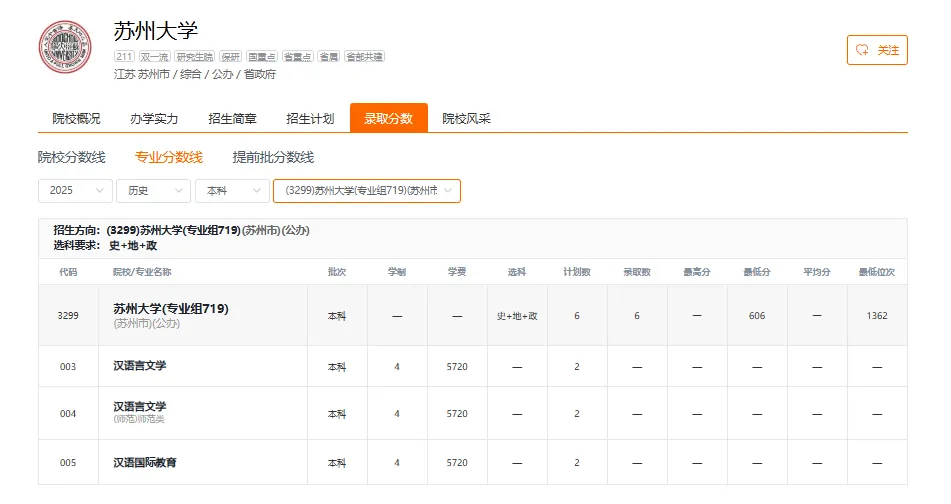This screenshot has width=951, height=504.
Task: Click the 录取数 column header
Action: [x=637, y=272]
